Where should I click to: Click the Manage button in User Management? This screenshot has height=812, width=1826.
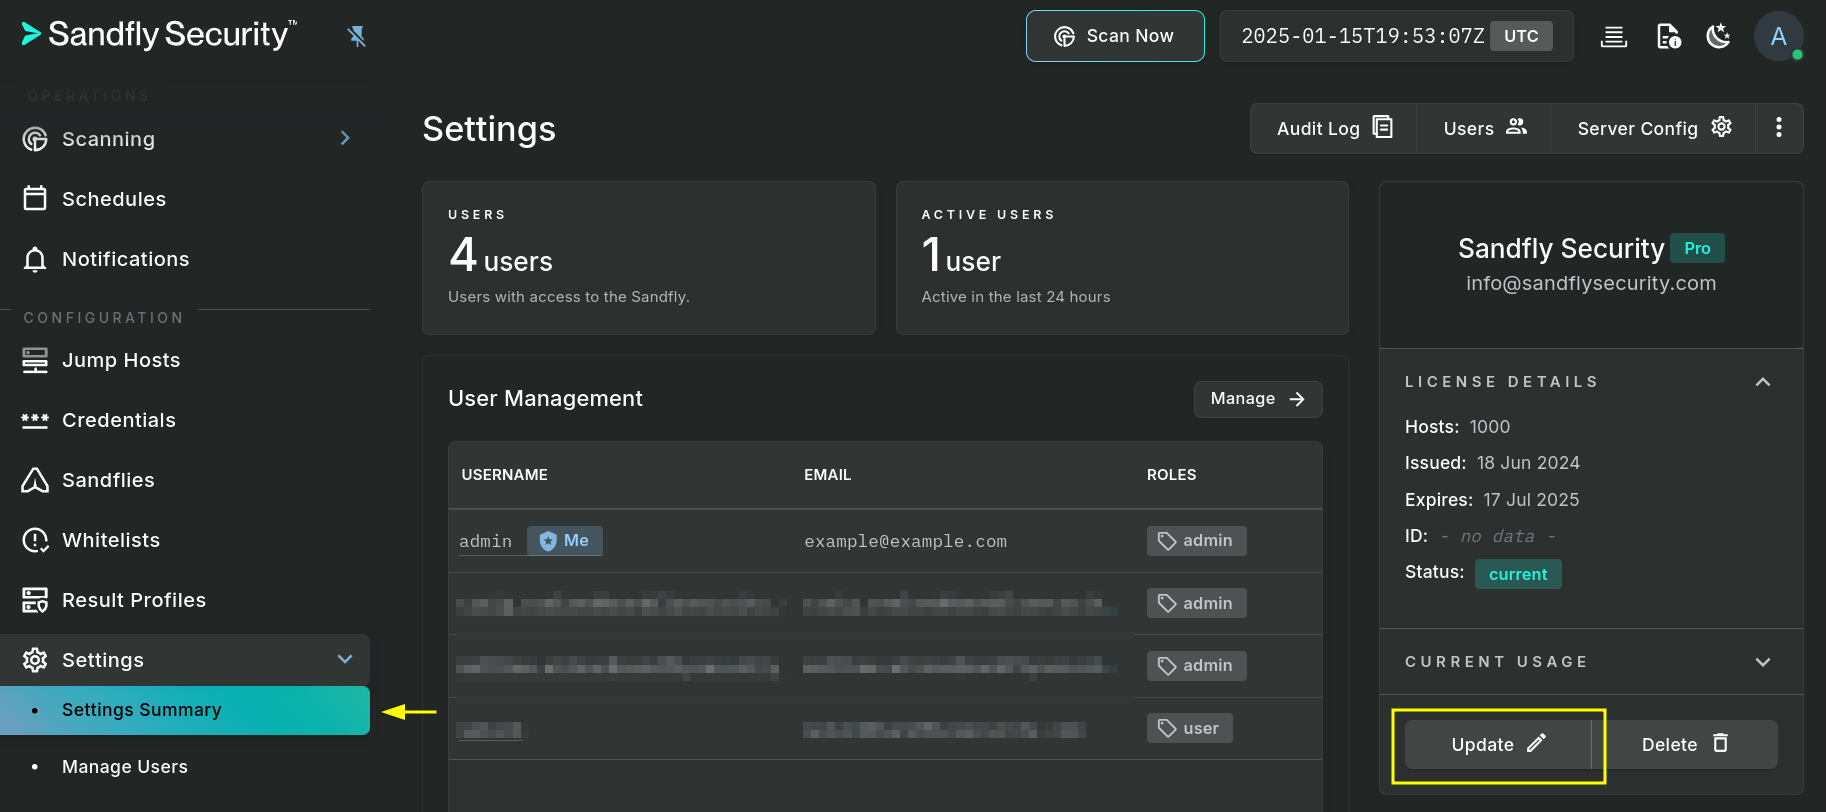[1258, 399]
